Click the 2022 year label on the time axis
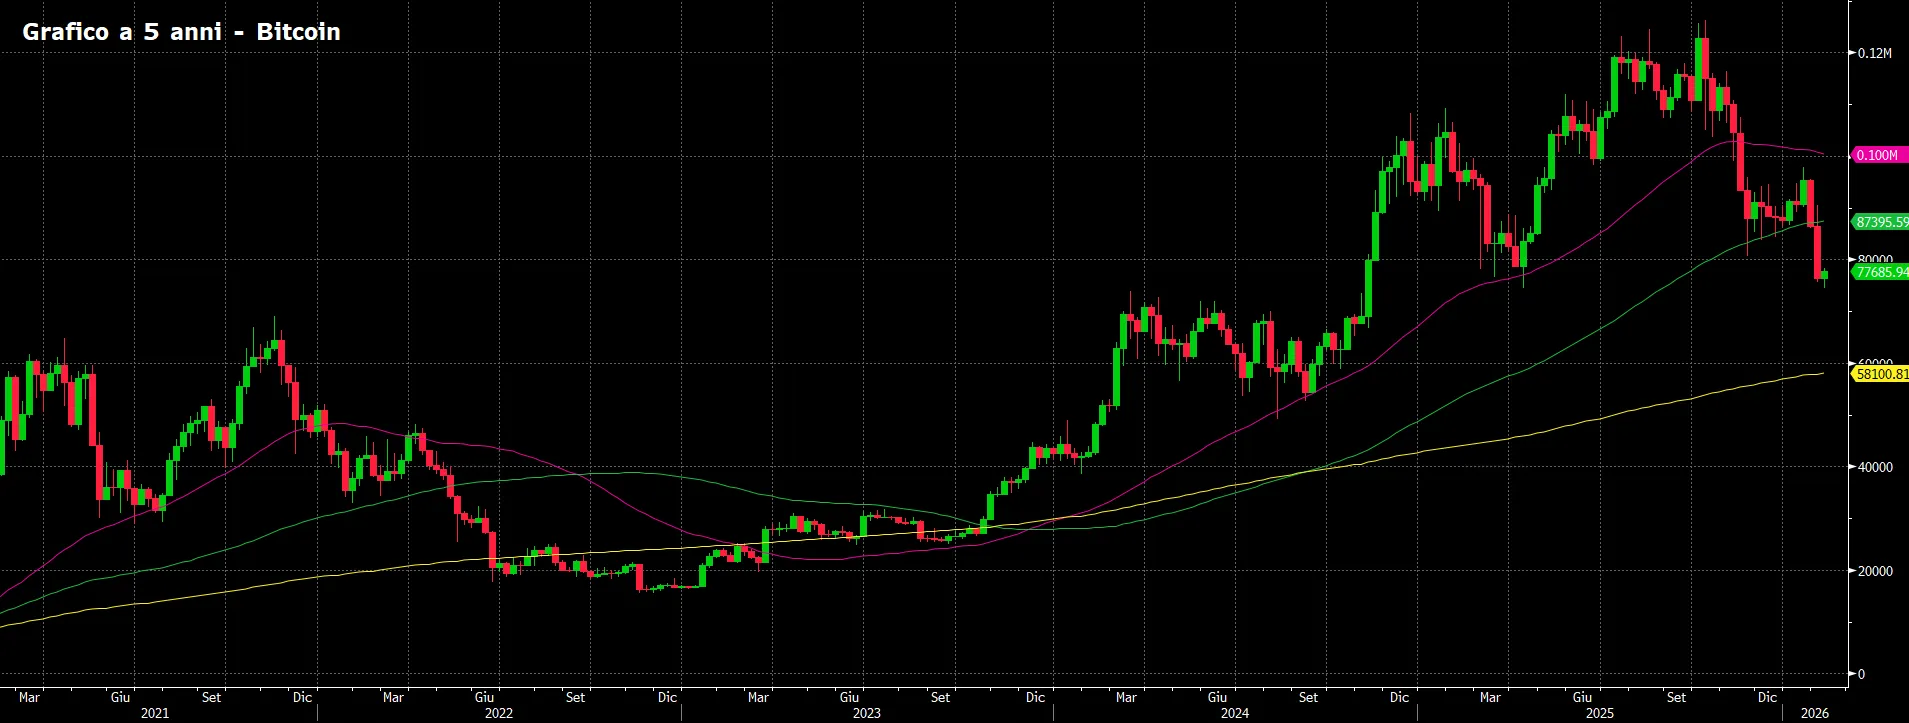The width and height of the screenshot is (1909, 723). (498, 713)
